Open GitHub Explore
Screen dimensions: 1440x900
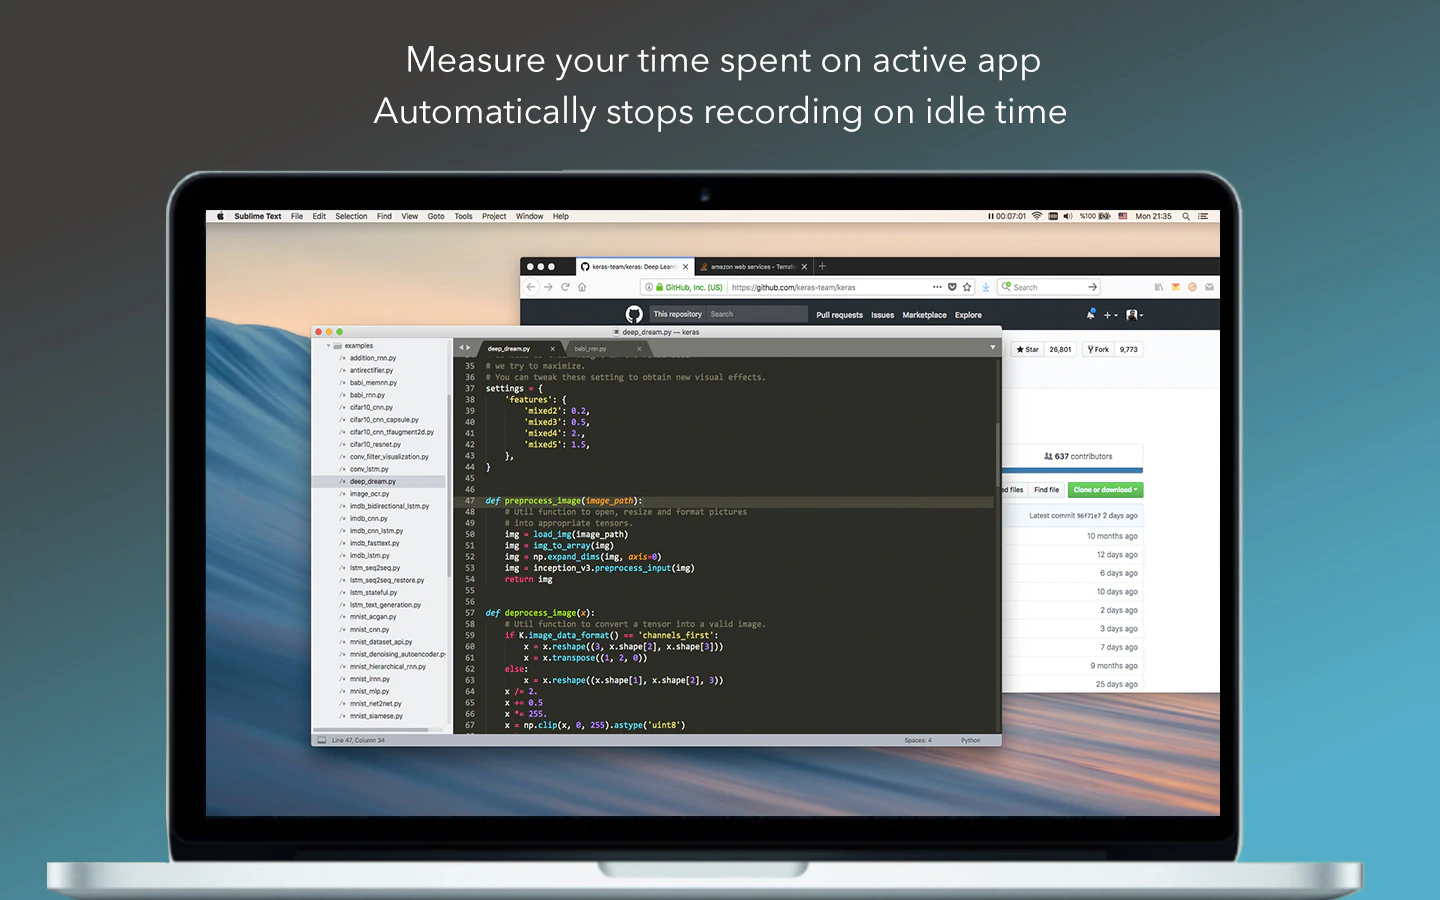968,315
